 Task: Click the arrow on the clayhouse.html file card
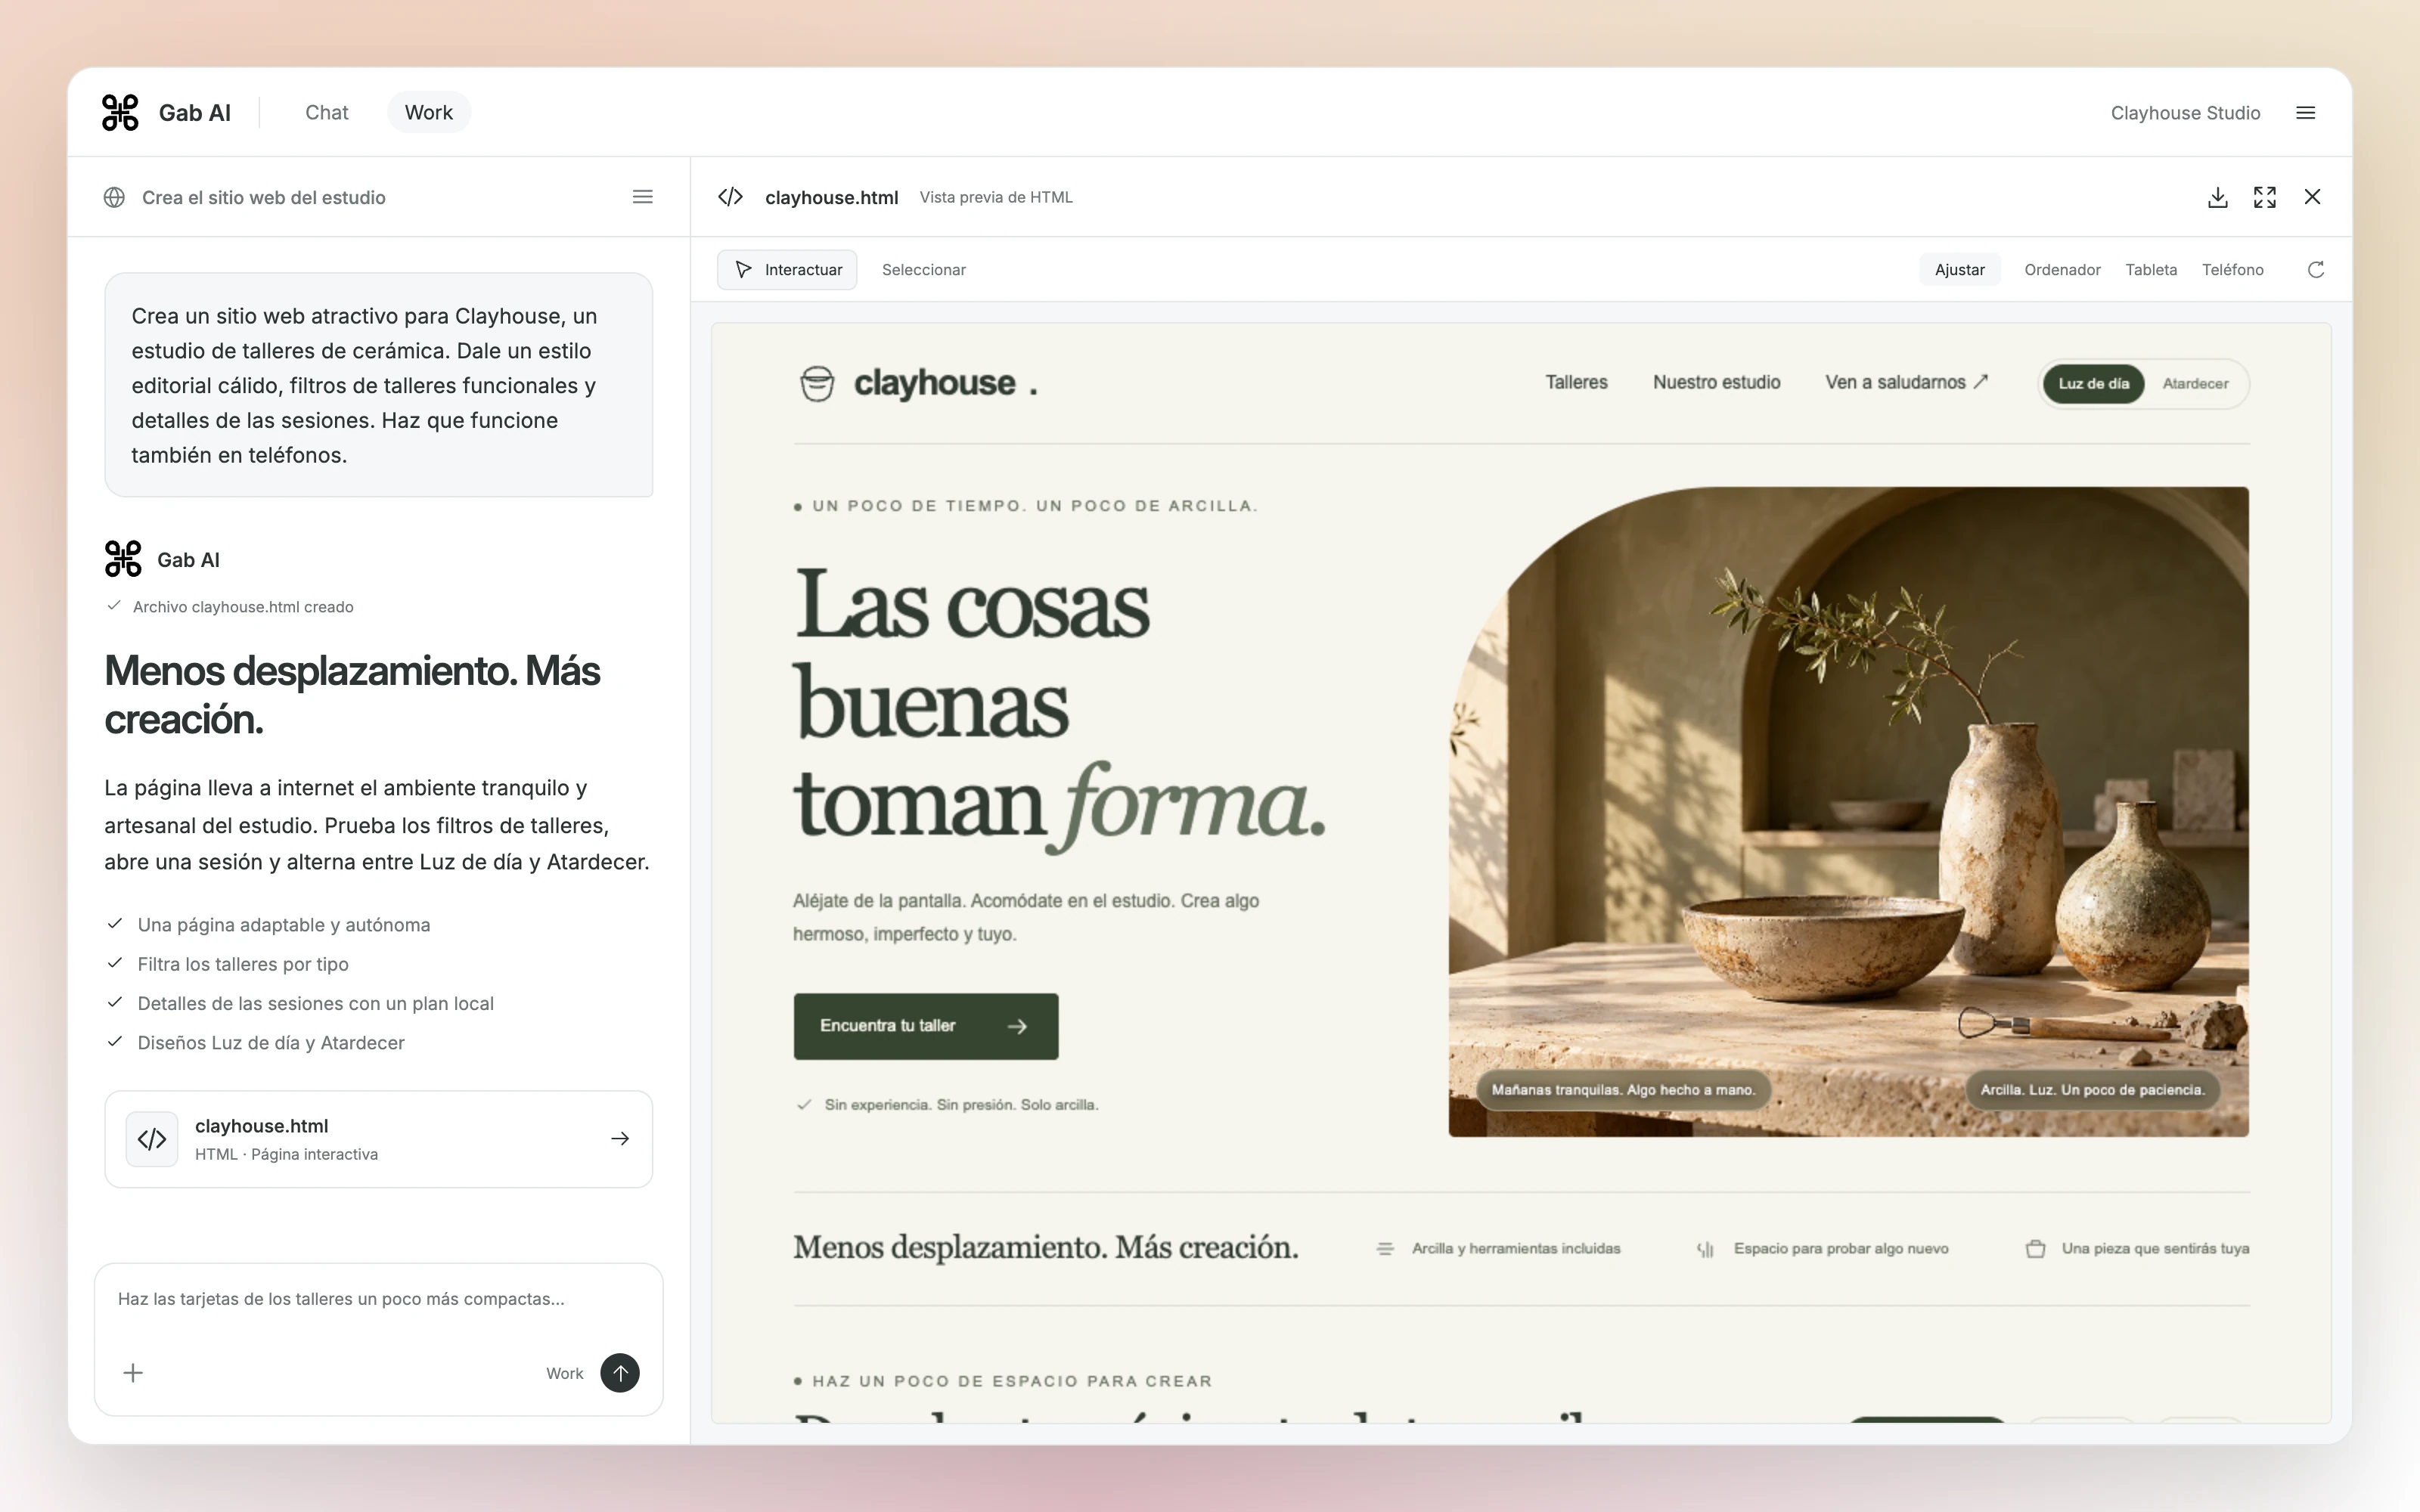coord(620,1139)
